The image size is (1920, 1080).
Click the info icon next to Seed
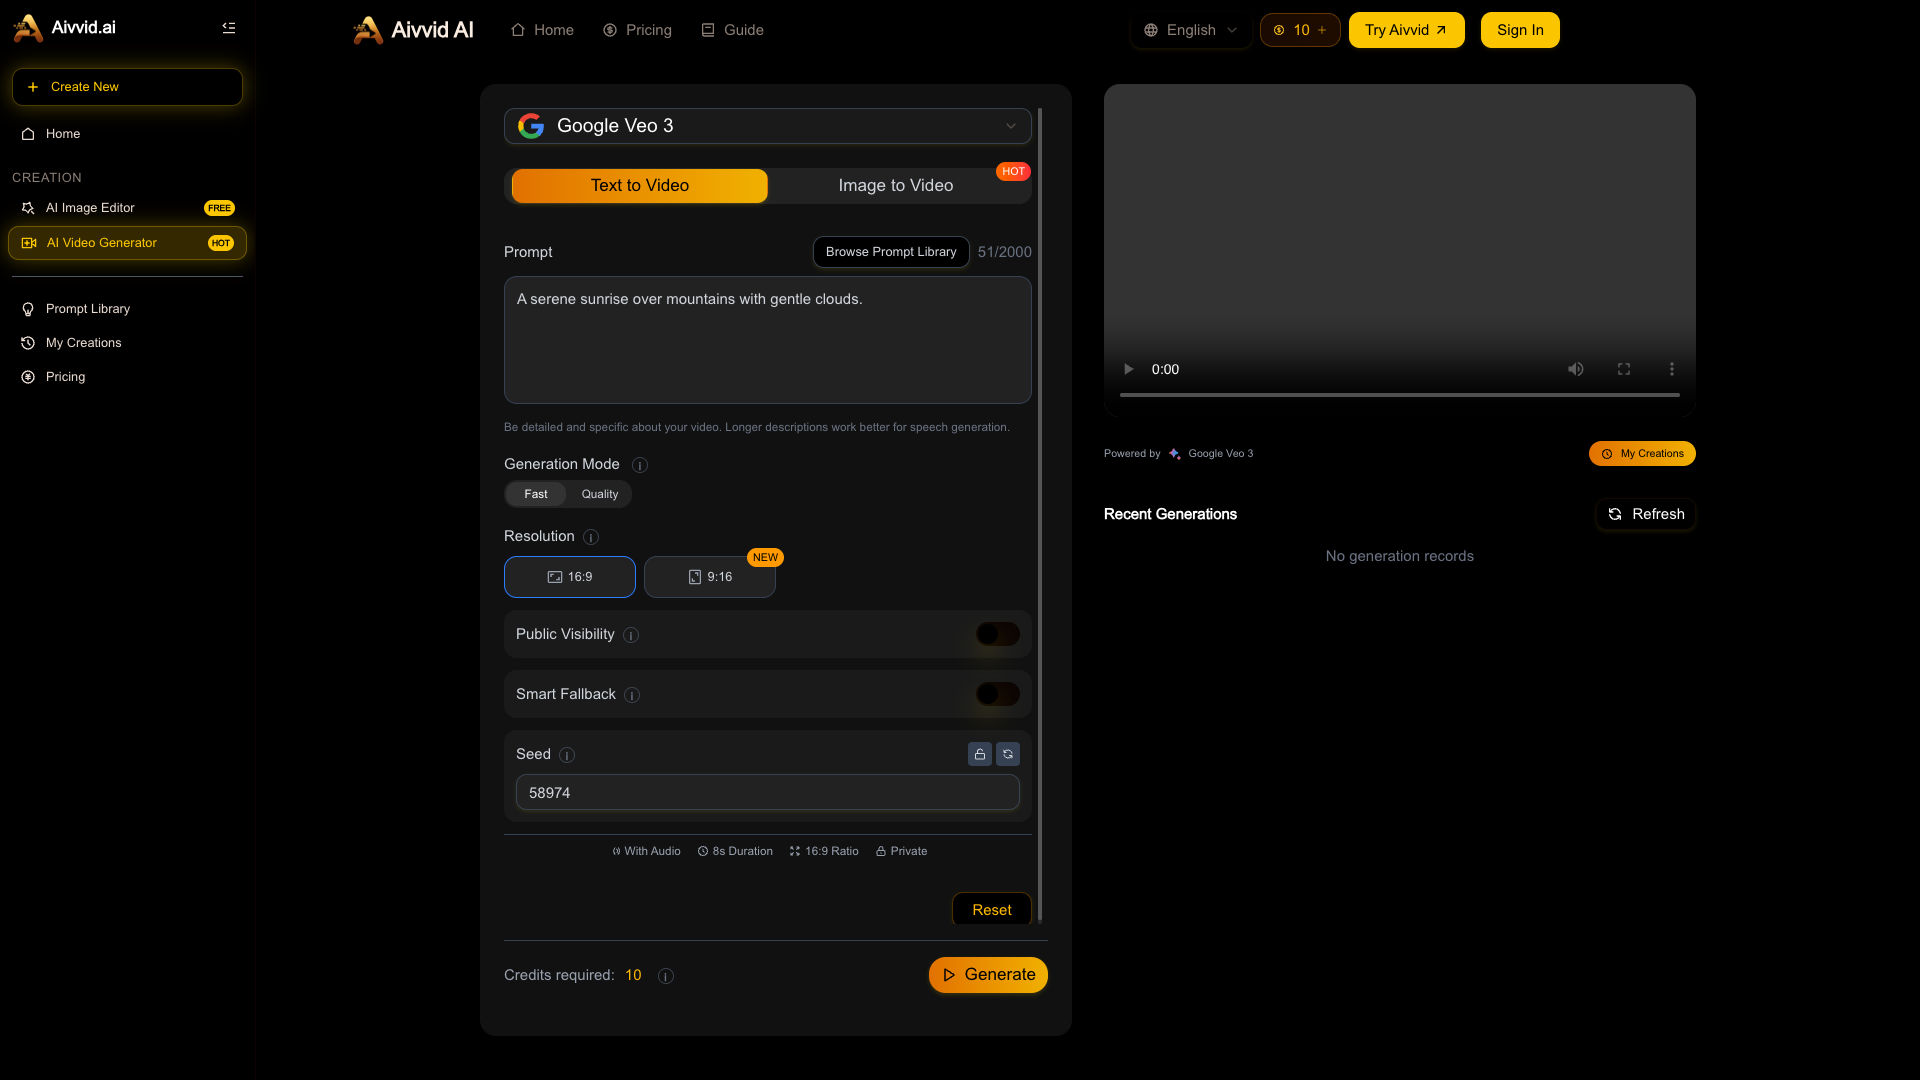pyautogui.click(x=567, y=755)
